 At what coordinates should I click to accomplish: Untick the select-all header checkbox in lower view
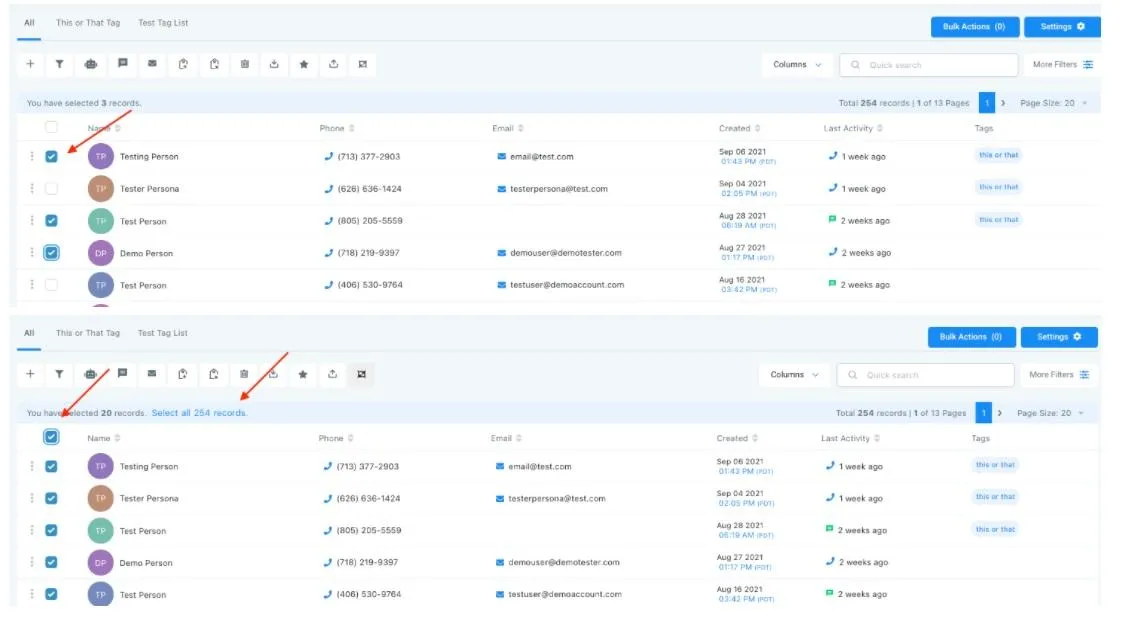[x=51, y=437]
